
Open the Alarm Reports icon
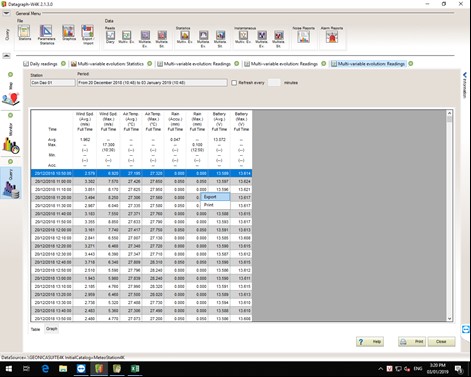[332, 36]
